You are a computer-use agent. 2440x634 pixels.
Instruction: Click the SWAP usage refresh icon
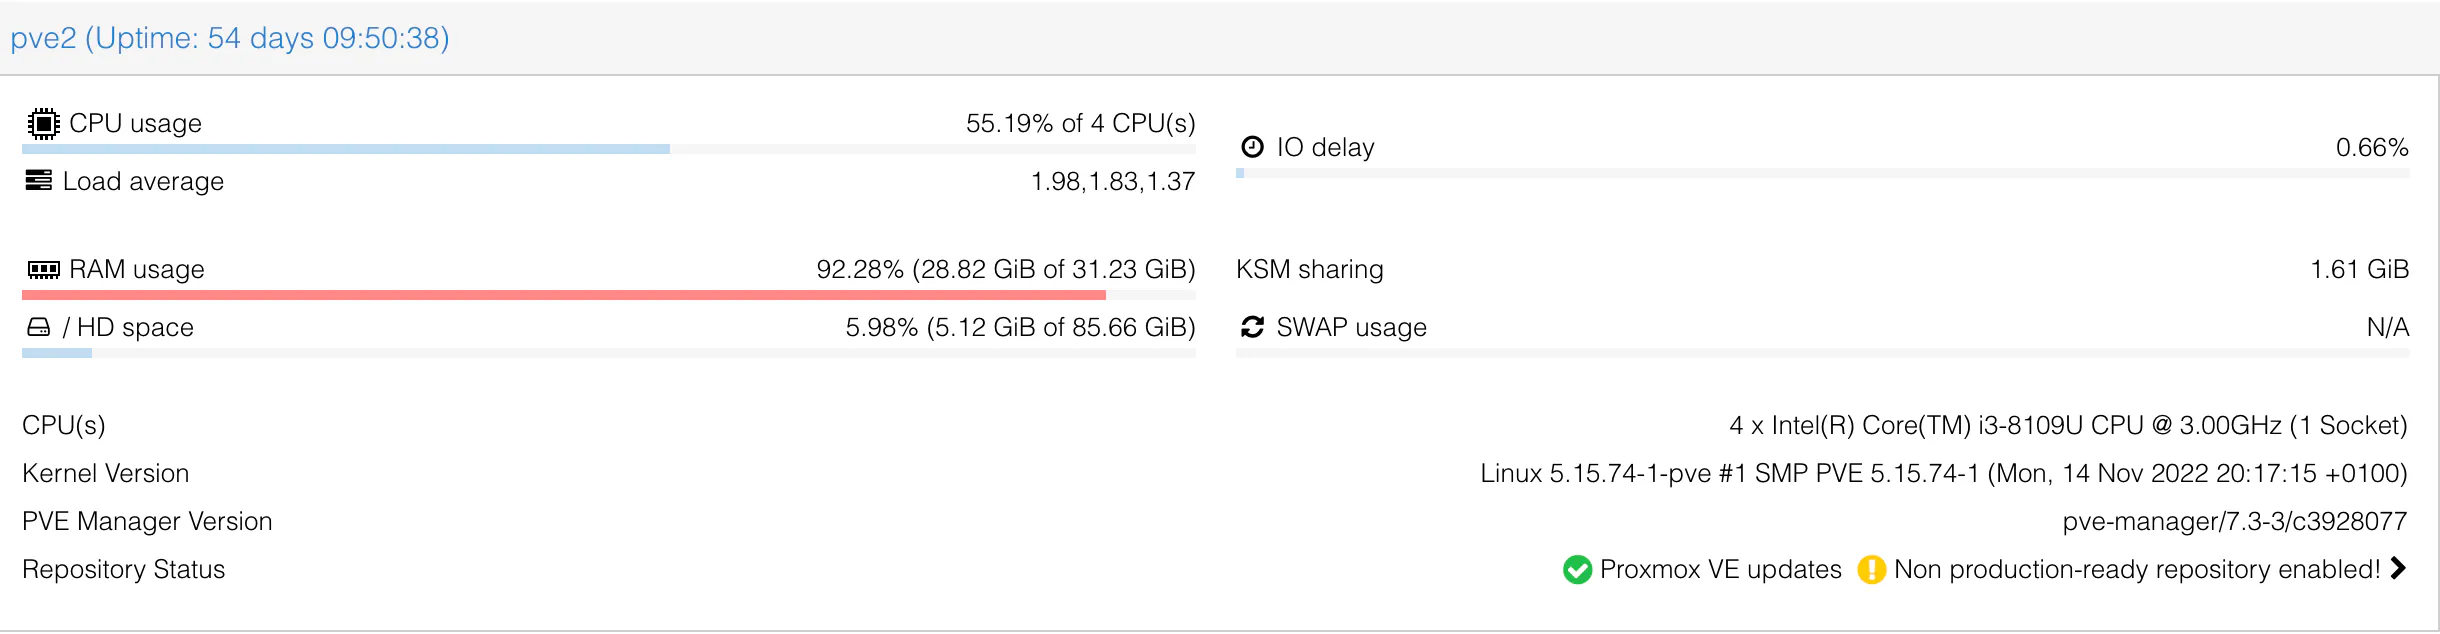pyautogui.click(x=1252, y=327)
